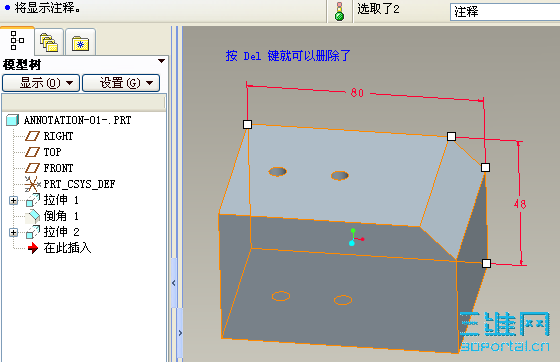560x362 pixels.
Task: Select PRT_CSYS_DEF coordinate system
Action: click(79, 184)
